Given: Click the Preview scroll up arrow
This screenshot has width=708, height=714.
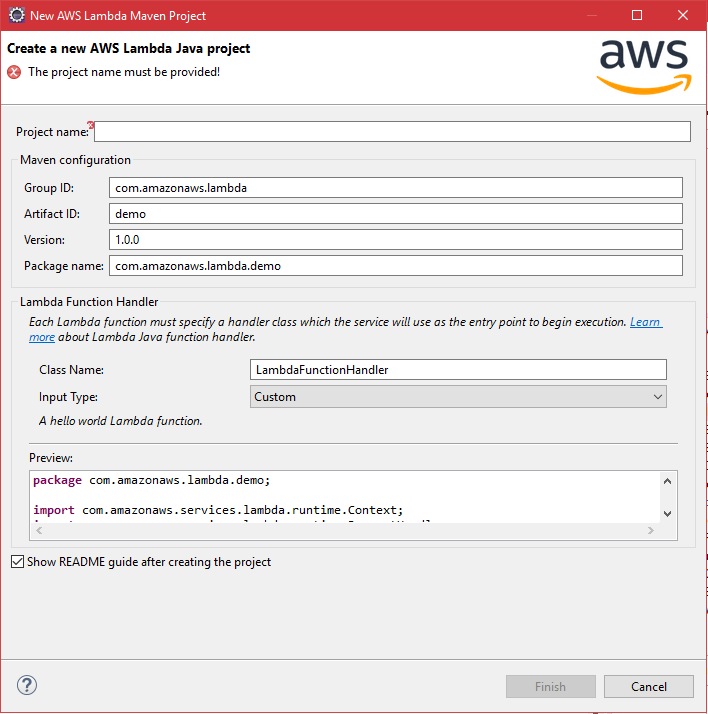Looking at the screenshot, I should point(667,481).
